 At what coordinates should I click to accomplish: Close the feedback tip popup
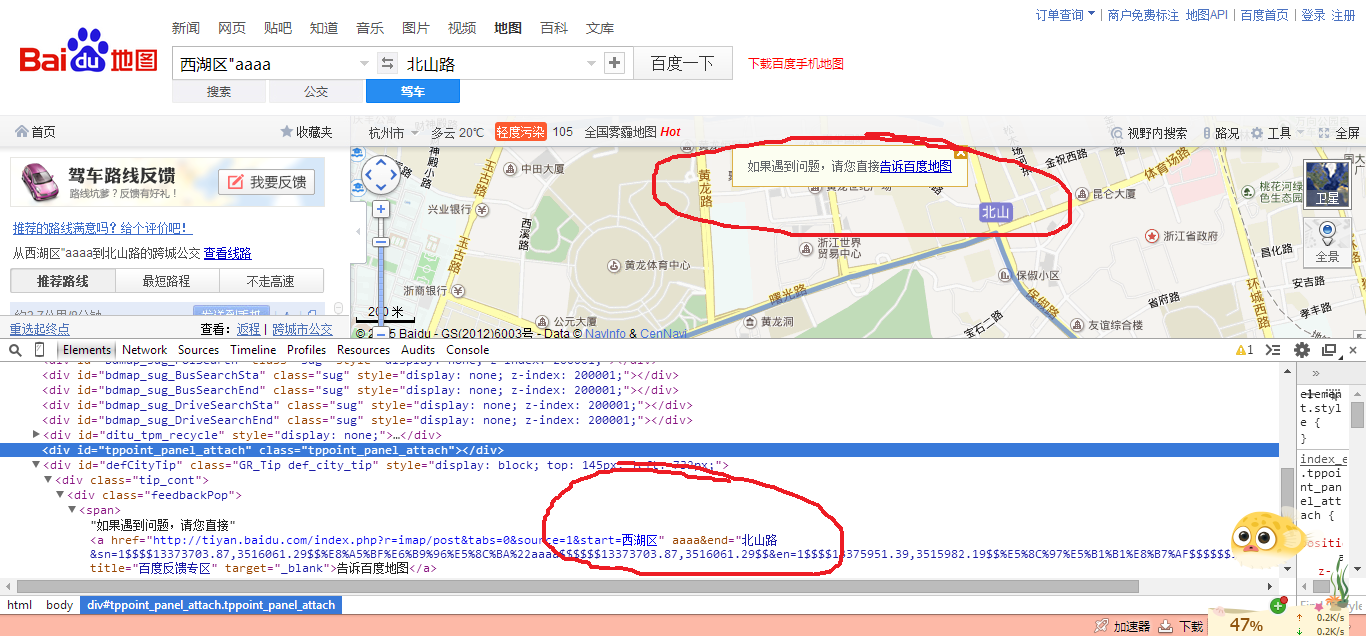click(x=960, y=153)
